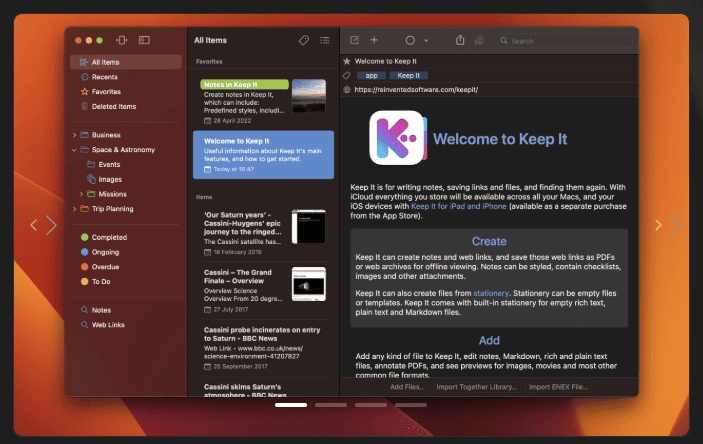Expand the Business folder chevron
The height and width of the screenshot is (444, 703).
pos(74,135)
